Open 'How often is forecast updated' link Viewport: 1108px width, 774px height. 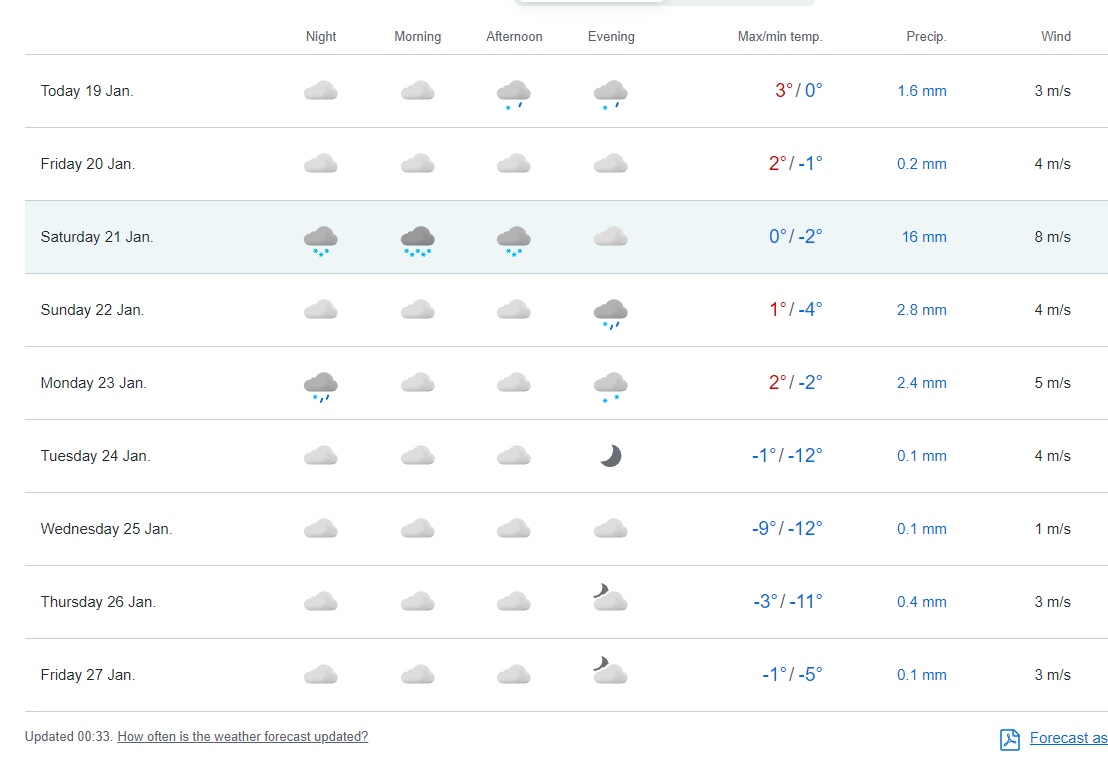click(242, 737)
